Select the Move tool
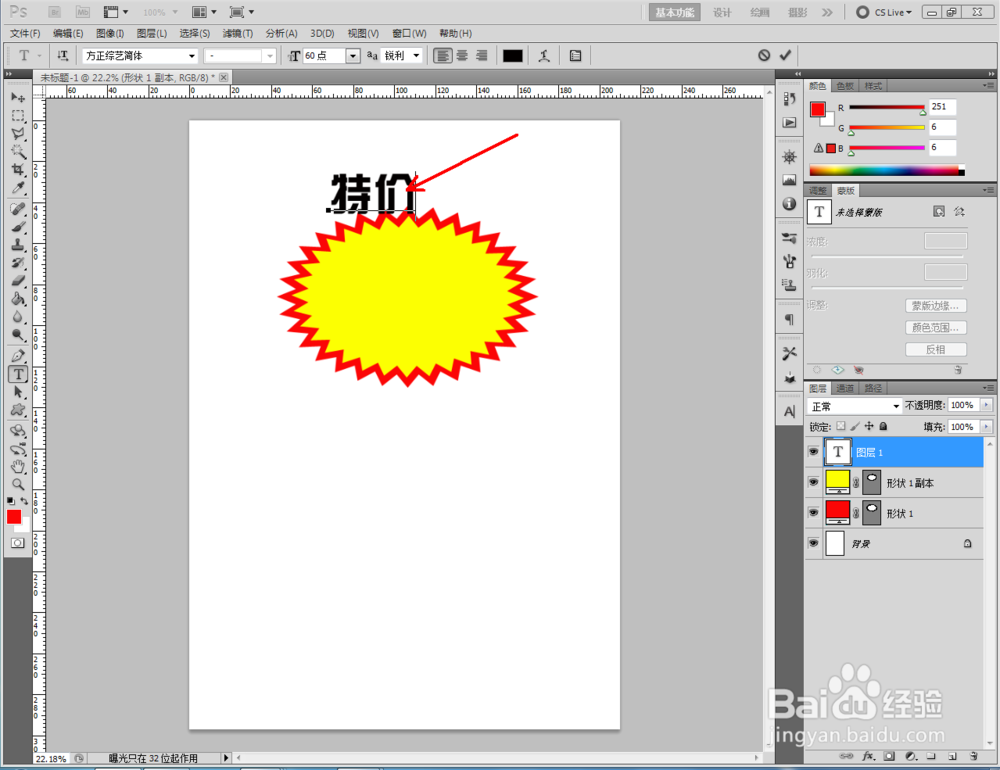The image size is (1000, 770). [15, 97]
